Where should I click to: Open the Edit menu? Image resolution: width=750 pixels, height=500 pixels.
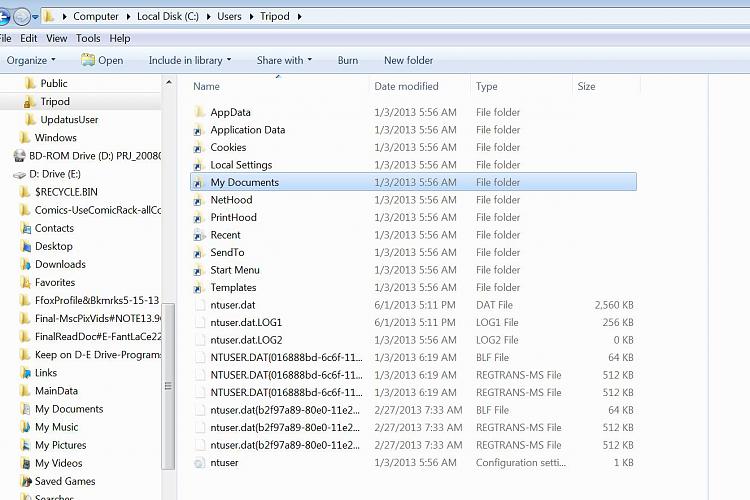pos(29,38)
